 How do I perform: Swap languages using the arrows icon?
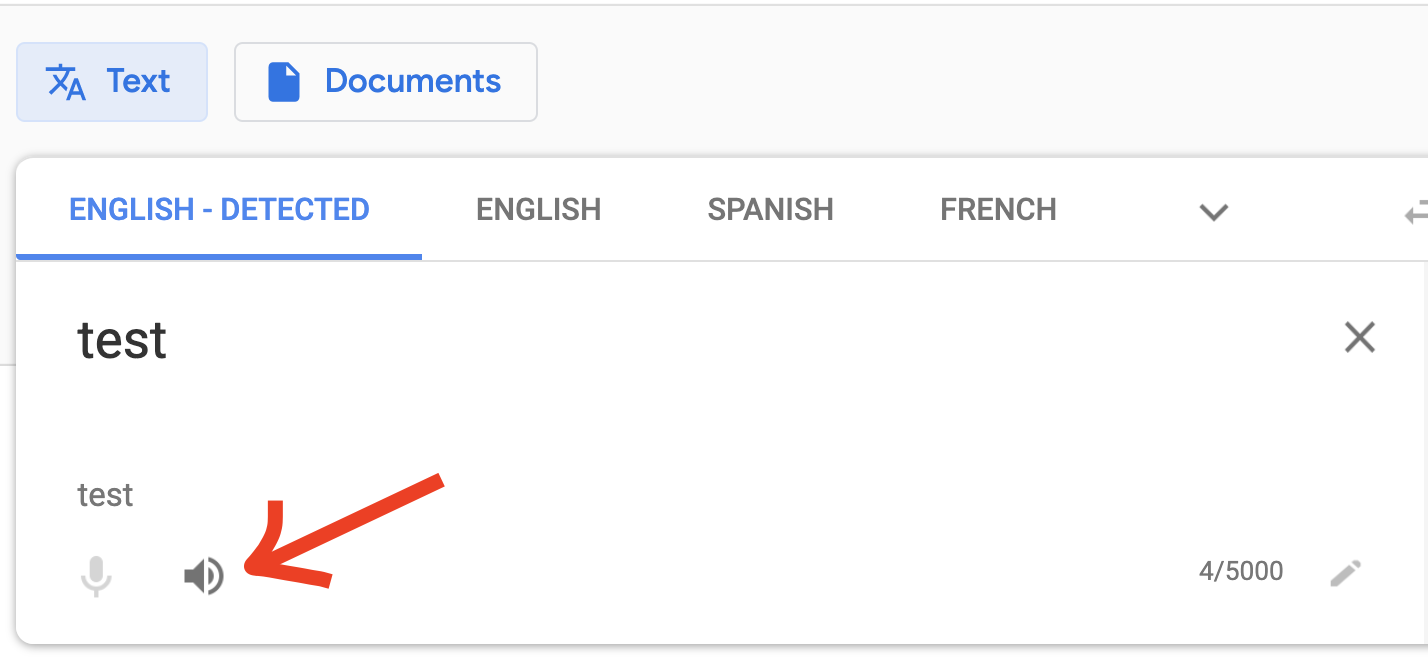click(x=1416, y=211)
